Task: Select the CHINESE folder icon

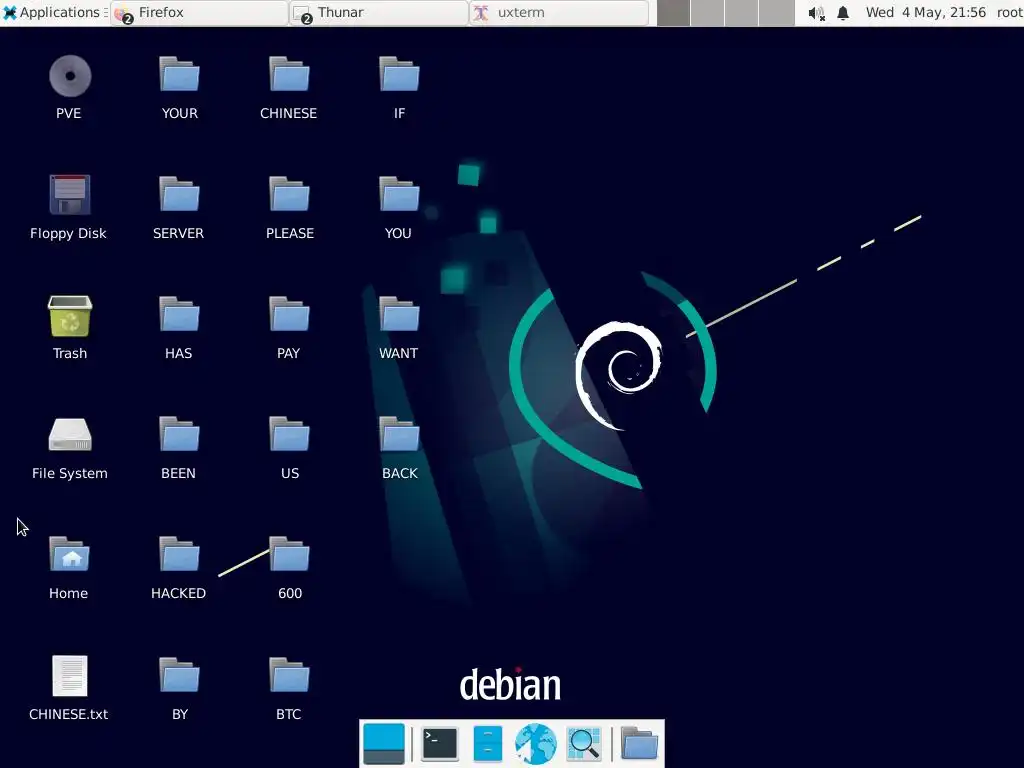Action: pyautogui.click(x=289, y=74)
